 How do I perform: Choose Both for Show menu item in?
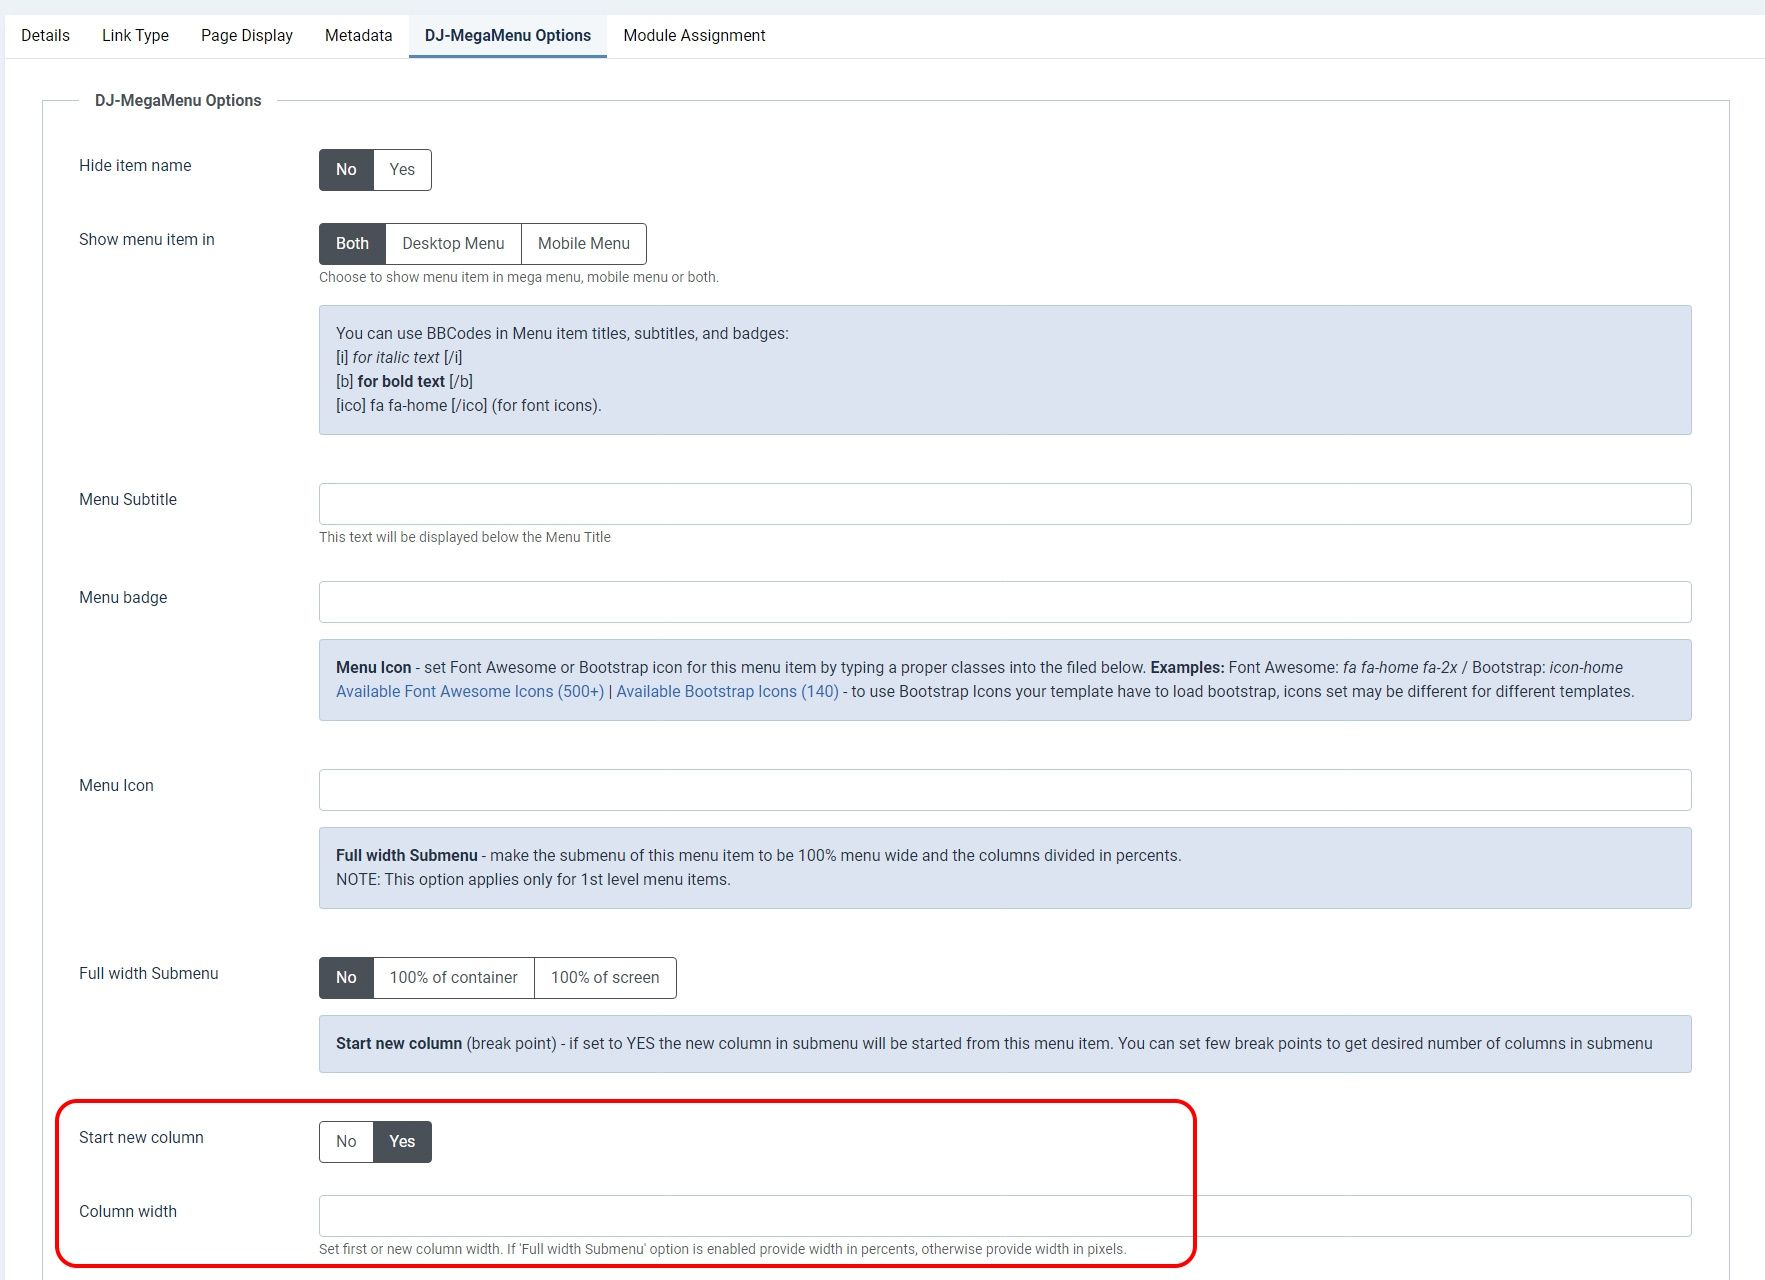(352, 244)
